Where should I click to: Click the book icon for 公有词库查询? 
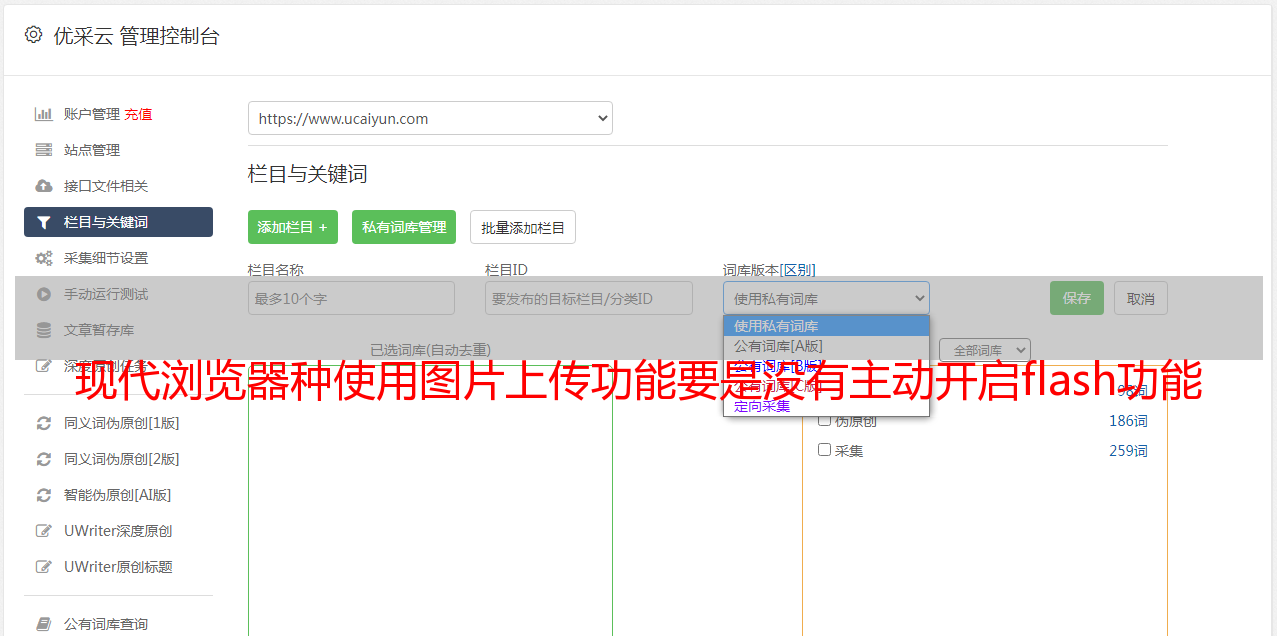44,624
